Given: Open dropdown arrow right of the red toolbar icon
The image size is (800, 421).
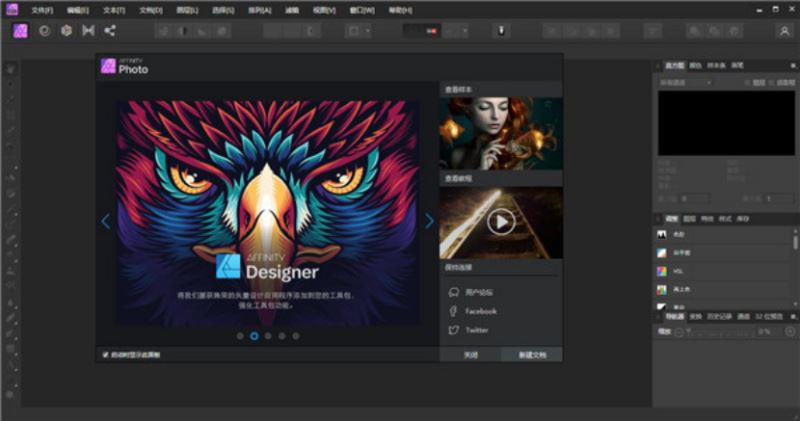Looking at the screenshot, I should click(465, 31).
